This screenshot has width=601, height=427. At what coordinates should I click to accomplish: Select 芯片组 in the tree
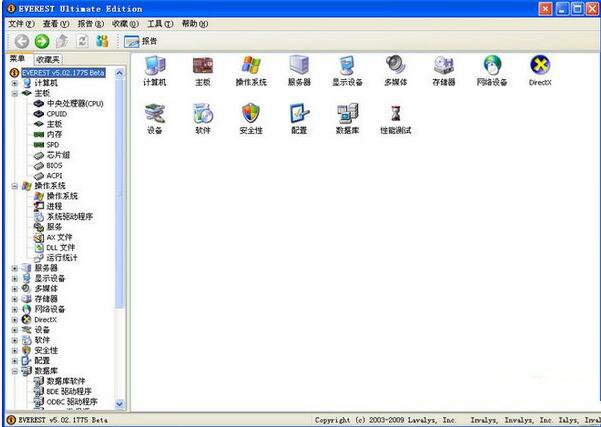(x=58, y=155)
